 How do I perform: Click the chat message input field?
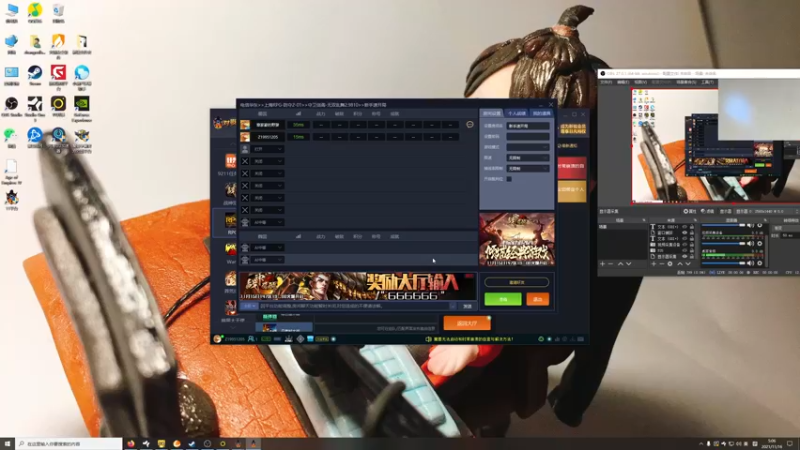tap(354, 306)
